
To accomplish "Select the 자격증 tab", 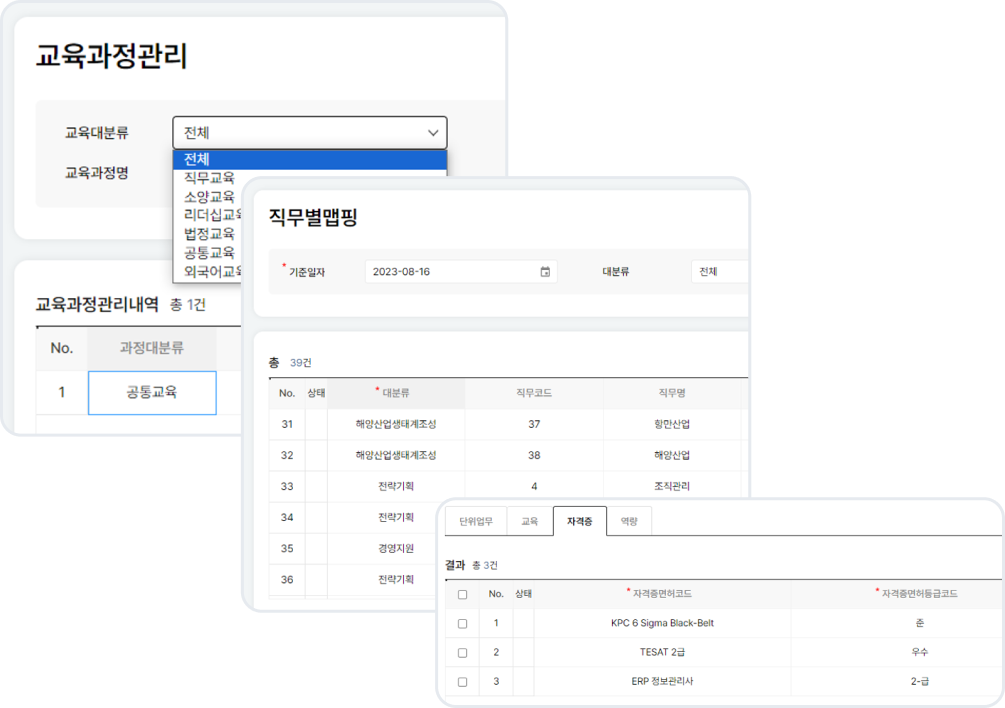I will pyautogui.click(x=580, y=520).
